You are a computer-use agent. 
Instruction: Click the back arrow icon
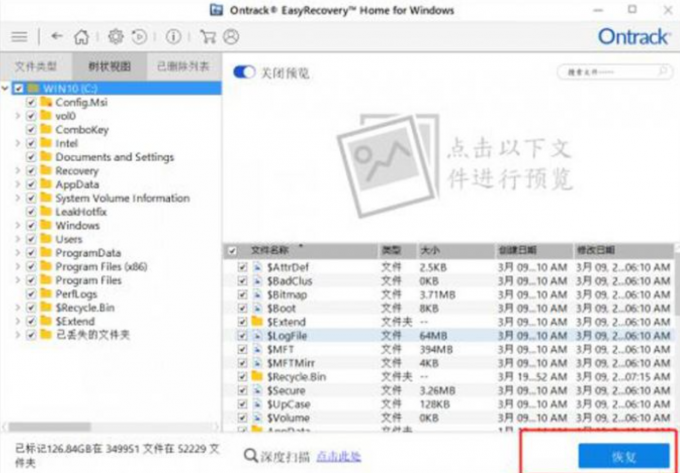click(x=57, y=37)
